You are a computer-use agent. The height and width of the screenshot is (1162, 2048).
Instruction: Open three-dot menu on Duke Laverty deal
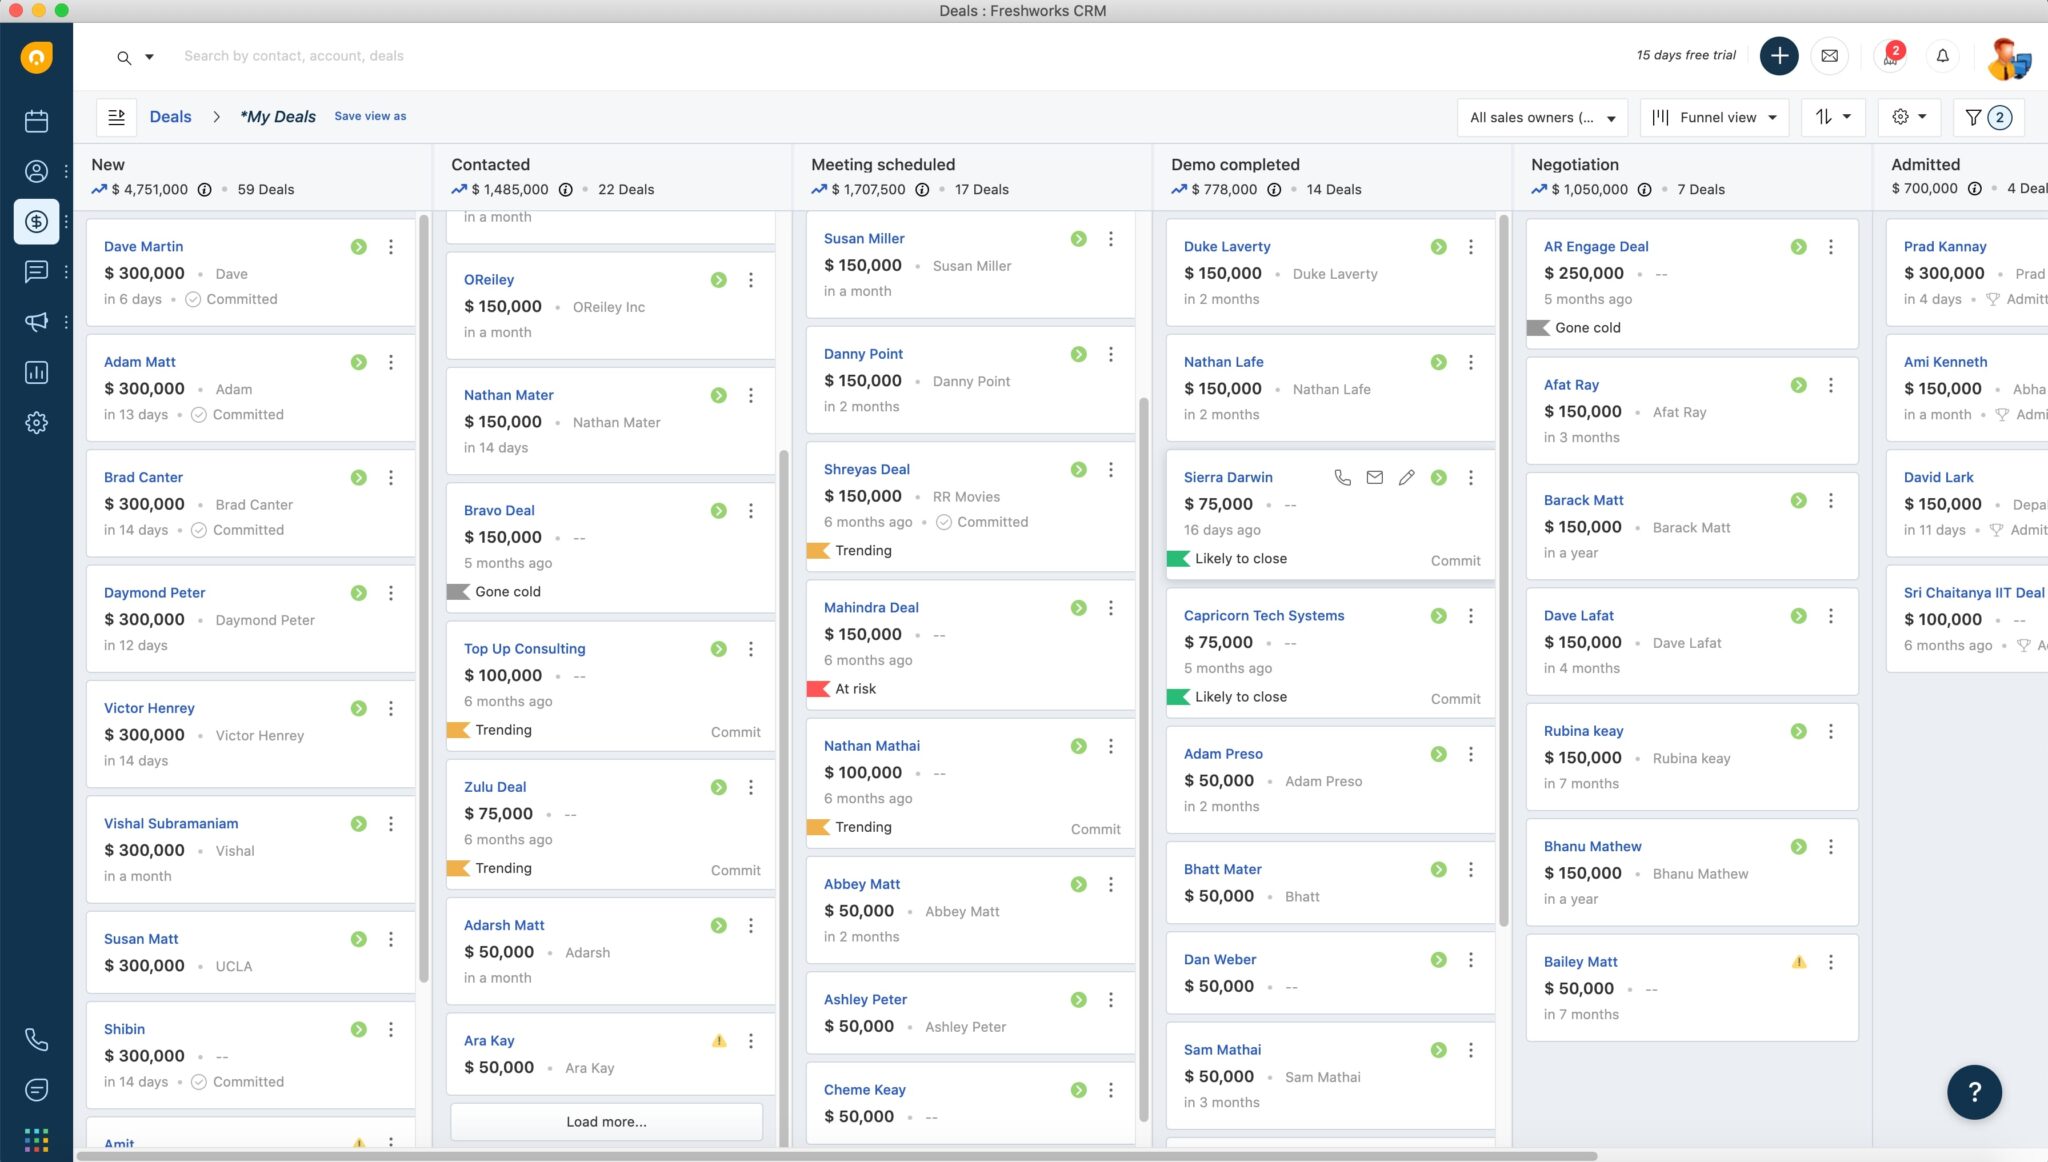point(1470,247)
